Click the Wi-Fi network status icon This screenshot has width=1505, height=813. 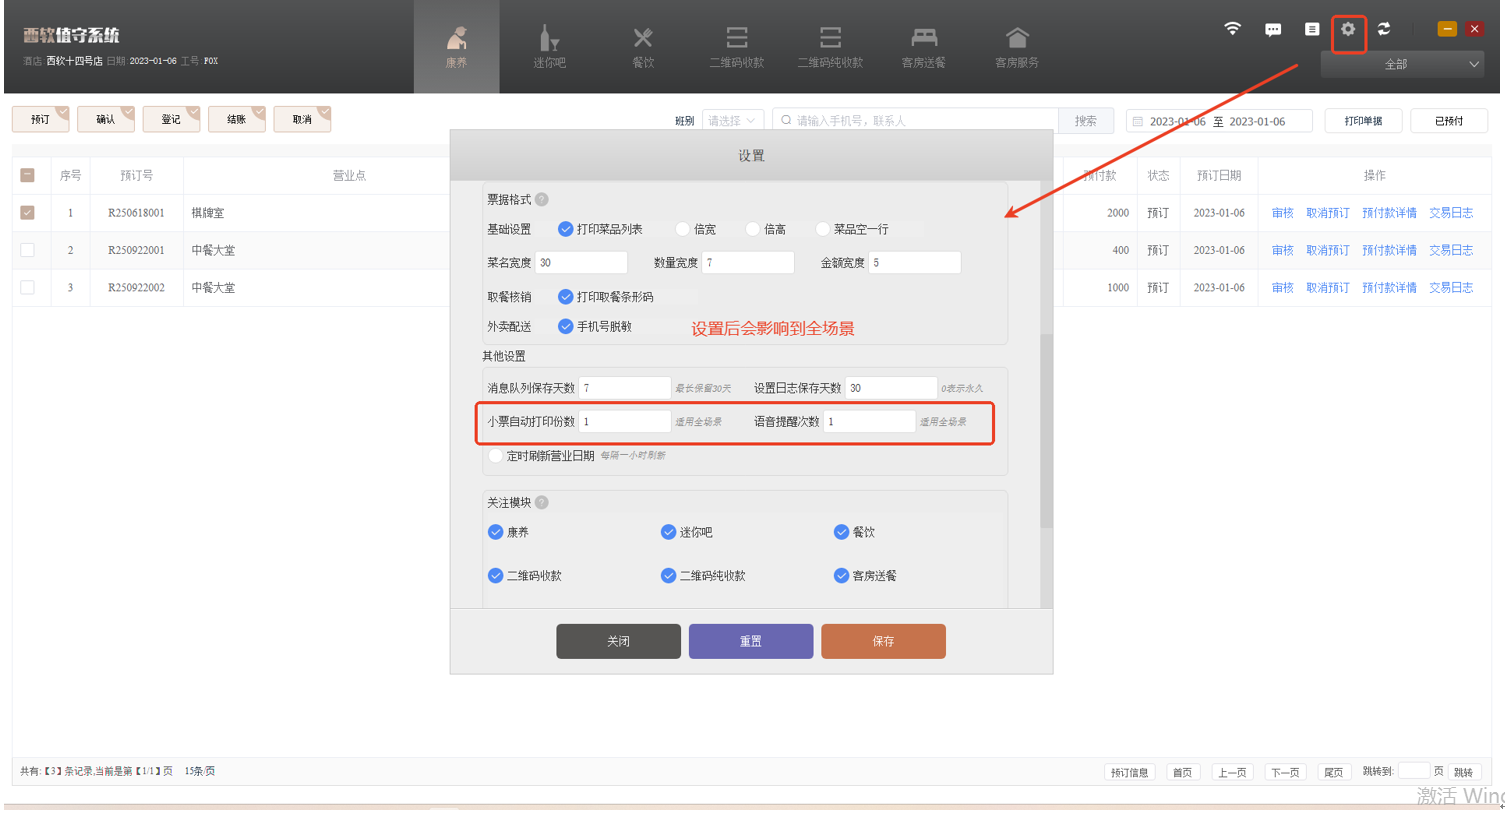point(1232,29)
